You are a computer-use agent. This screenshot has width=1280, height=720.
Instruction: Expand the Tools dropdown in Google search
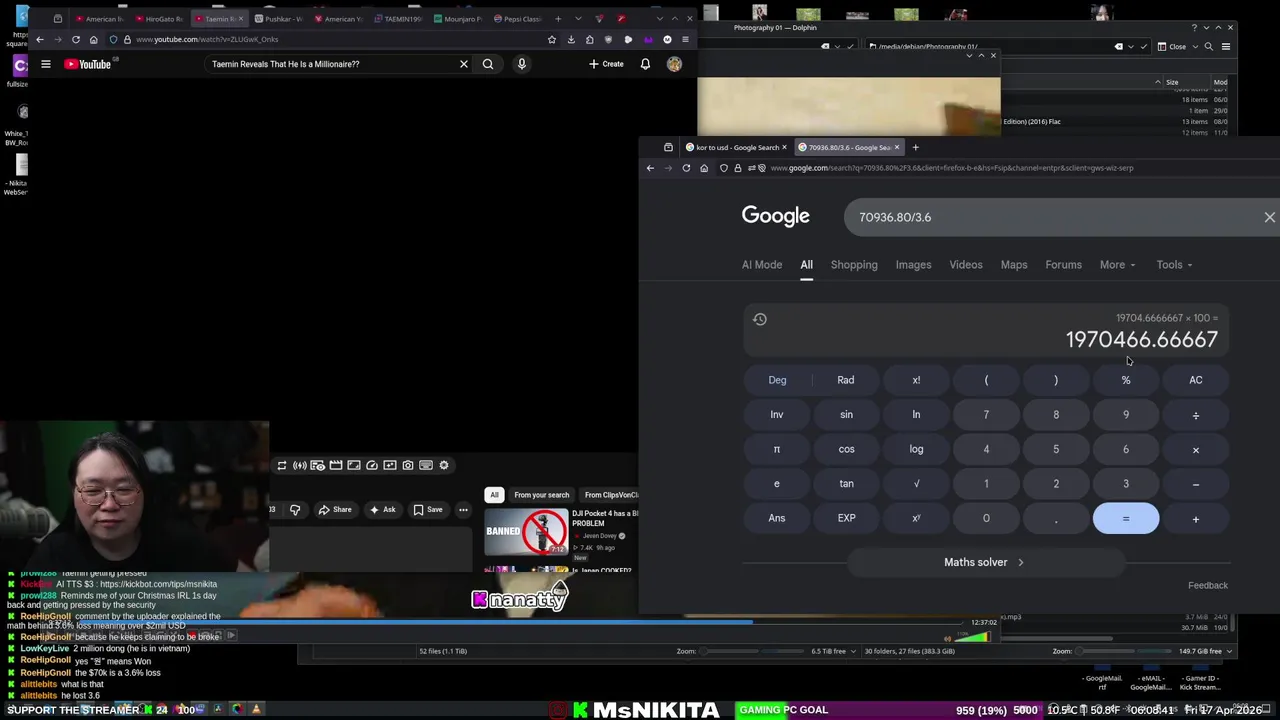[x=1174, y=265]
